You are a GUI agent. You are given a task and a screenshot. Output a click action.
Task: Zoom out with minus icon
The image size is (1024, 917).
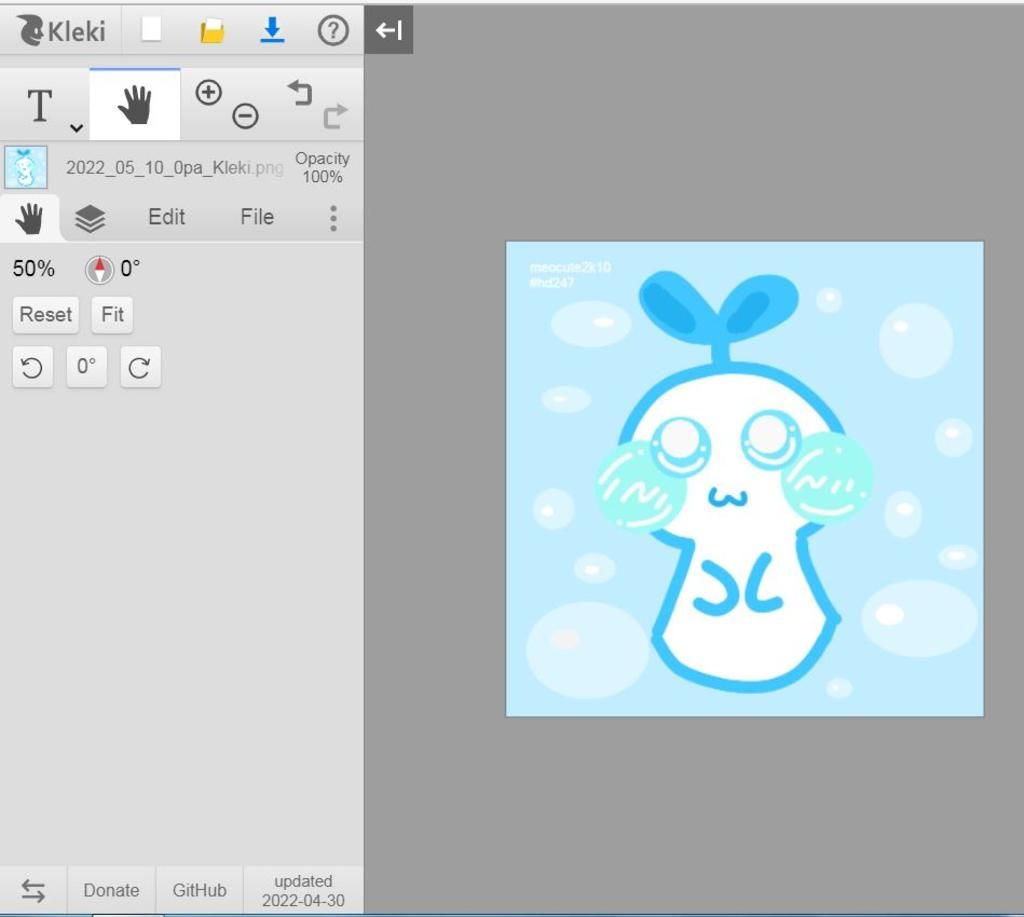(x=245, y=116)
